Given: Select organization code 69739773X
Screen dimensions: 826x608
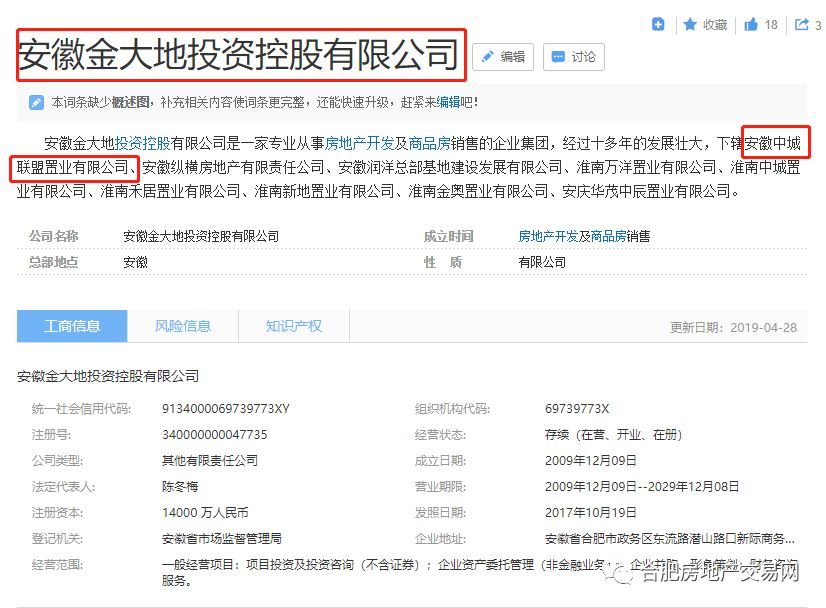Looking at the screenshot, I should [x=577, y=409].
